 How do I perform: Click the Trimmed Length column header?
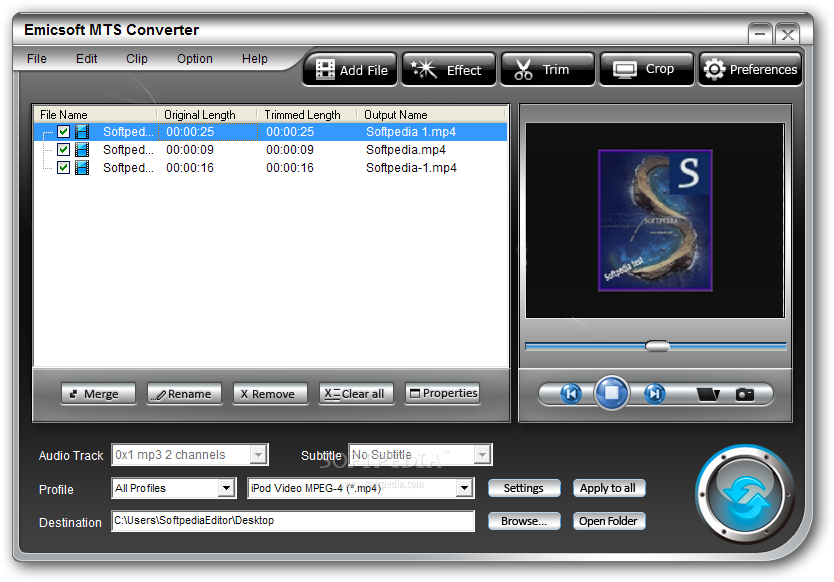coord(307,114)
